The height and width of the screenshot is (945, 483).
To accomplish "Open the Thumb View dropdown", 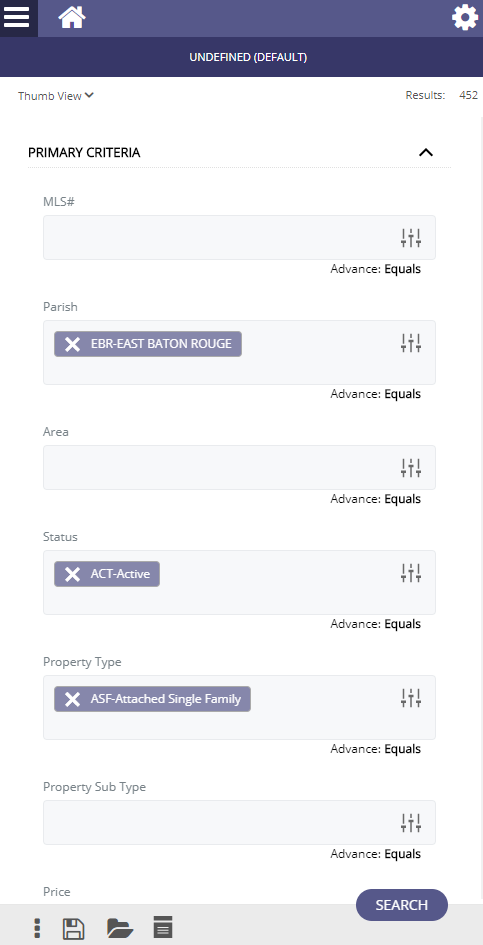I will point(56,96).
